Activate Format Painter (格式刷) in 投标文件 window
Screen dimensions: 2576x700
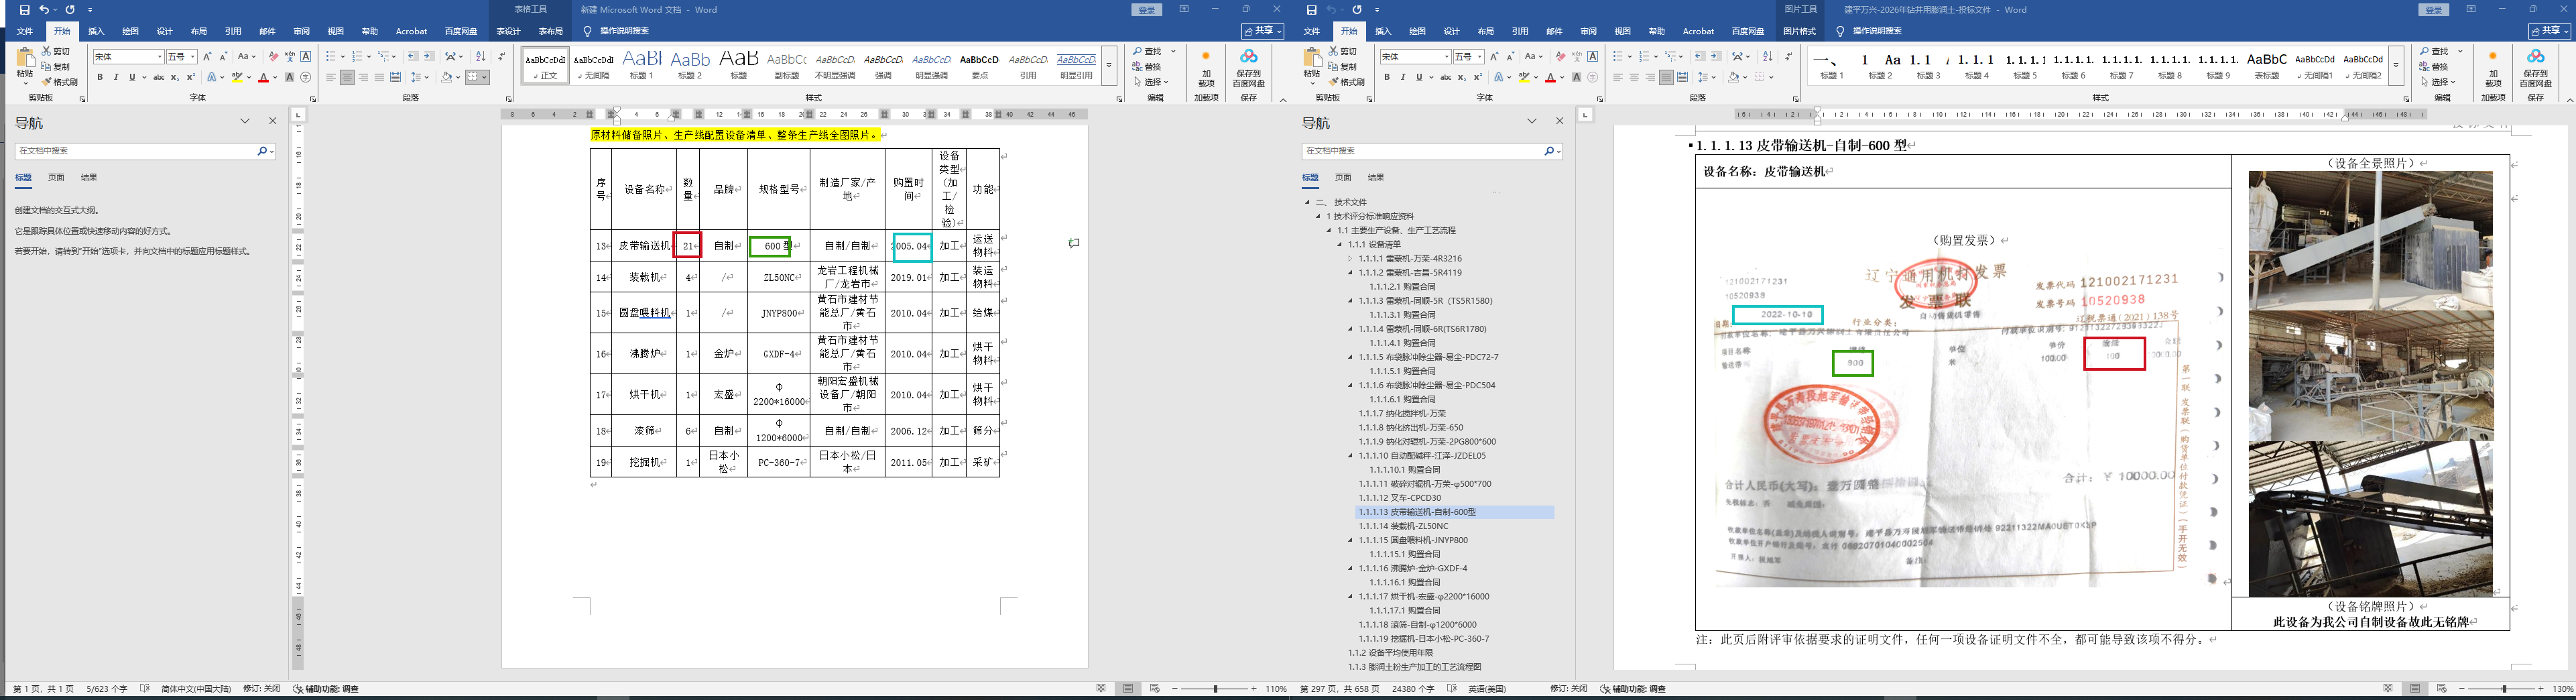click(x=1346, y=82)
